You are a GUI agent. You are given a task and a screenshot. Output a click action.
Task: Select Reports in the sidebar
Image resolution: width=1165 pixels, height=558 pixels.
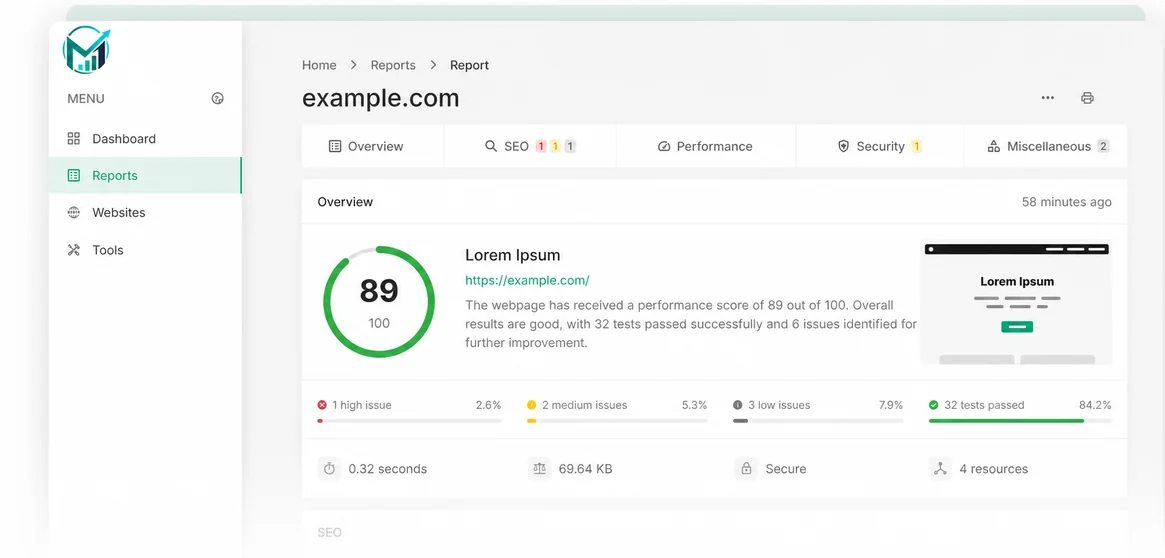click(145, 175)
